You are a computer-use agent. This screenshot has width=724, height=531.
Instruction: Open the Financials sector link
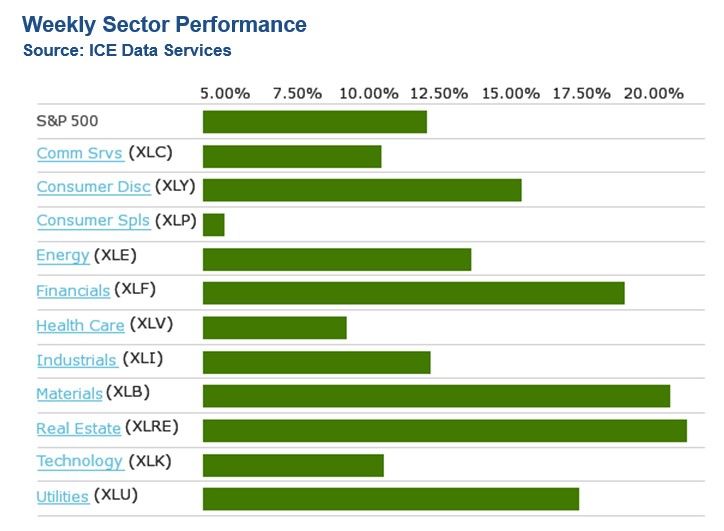(x=73, y=291)
